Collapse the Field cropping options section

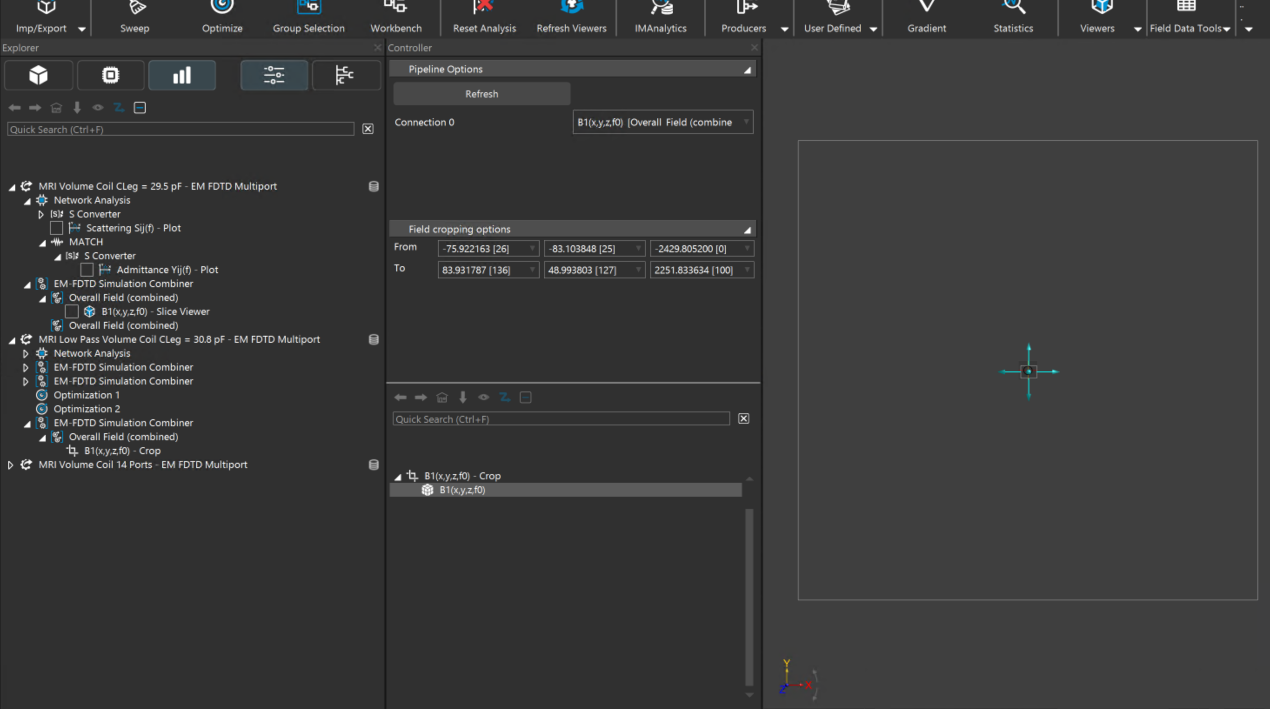[x=747, y=230]
